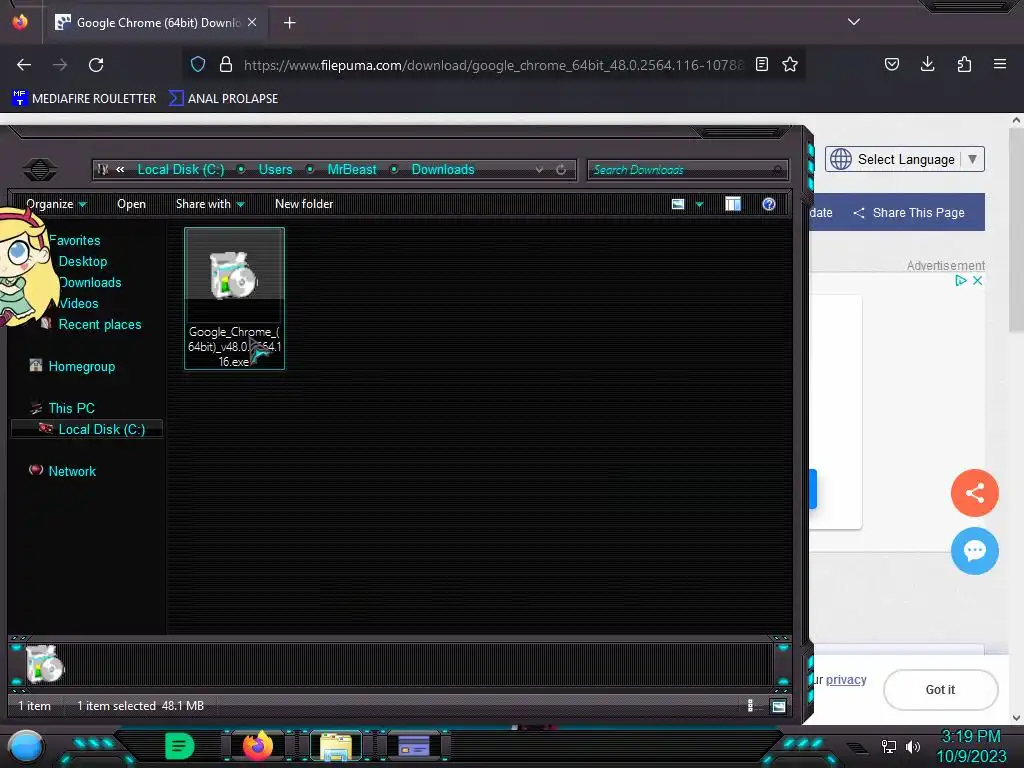
Task: Open Desktop in Favorites
Action: point(82,261)
